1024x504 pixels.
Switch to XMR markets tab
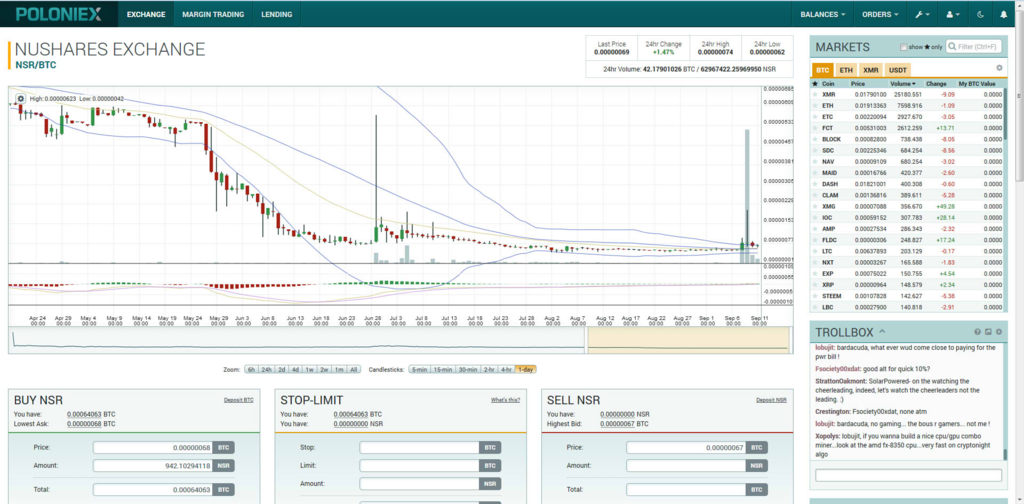[871, 70]
